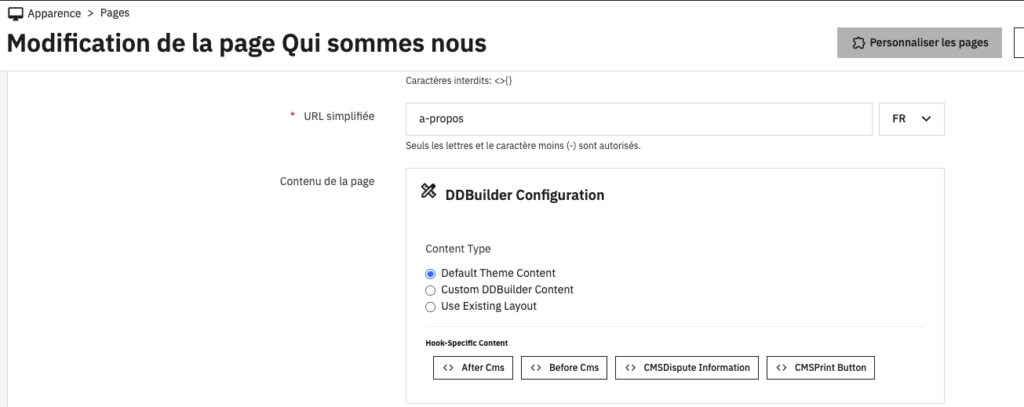Click the DDBuilder Configuration heading text
1024x407 pixels.
coord(524,195)
